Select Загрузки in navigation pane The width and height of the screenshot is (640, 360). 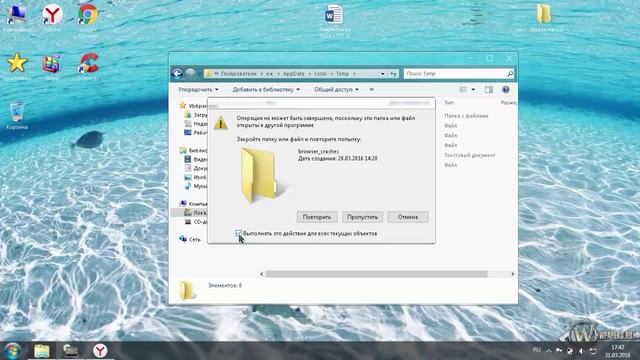pos(196,115)
